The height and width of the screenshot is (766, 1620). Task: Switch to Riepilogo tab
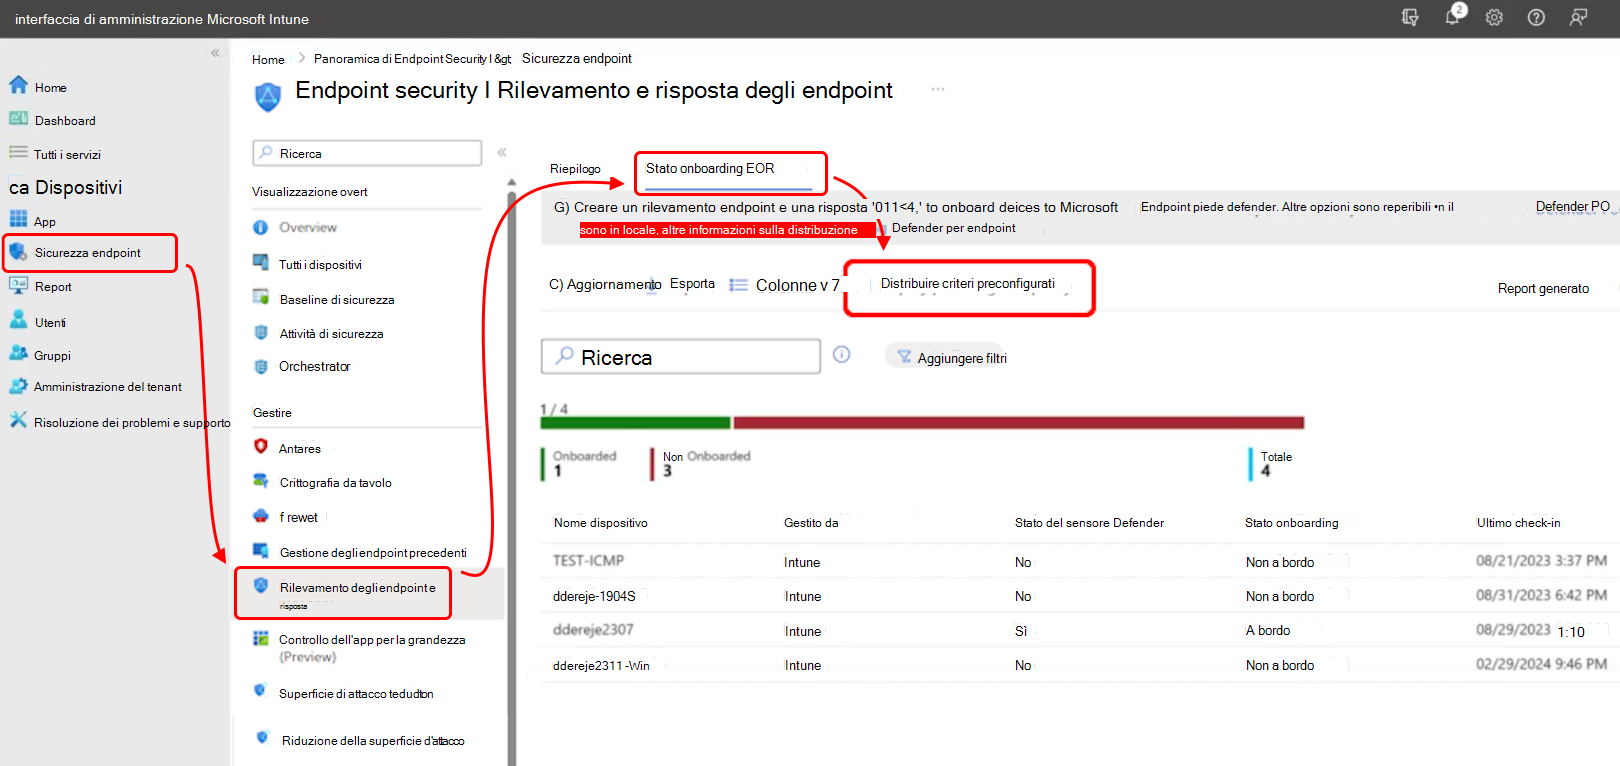coord(575,168)
